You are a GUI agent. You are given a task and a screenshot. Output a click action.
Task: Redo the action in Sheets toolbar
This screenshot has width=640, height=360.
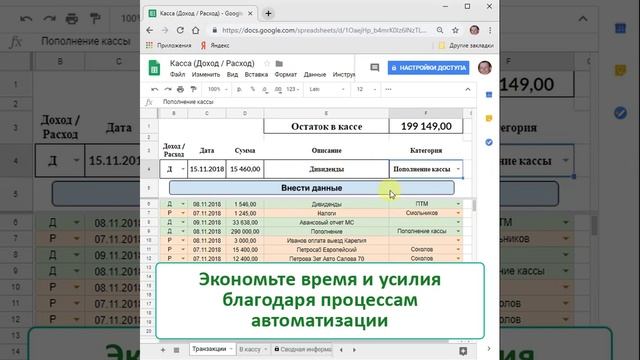pyautogui.click(x=168, y=89)
